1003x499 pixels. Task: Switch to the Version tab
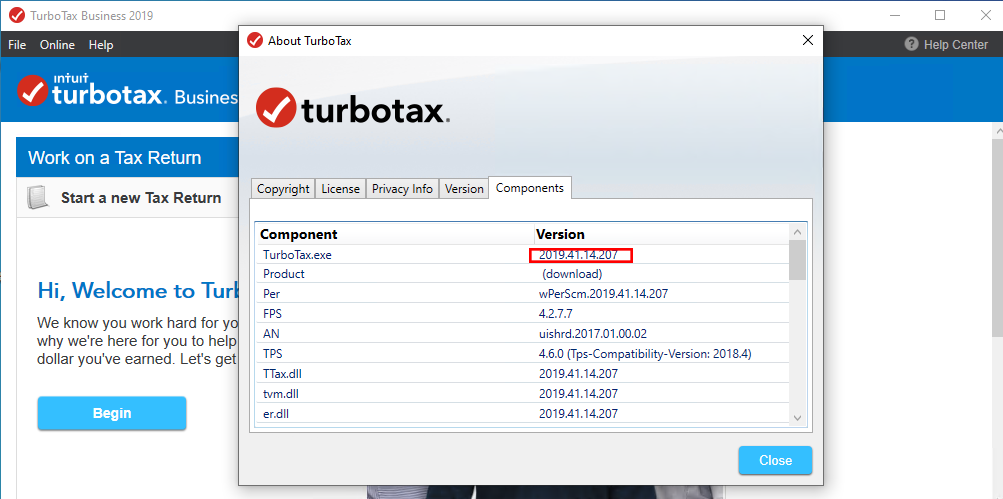pyautogui.click(x=464, y=189)
